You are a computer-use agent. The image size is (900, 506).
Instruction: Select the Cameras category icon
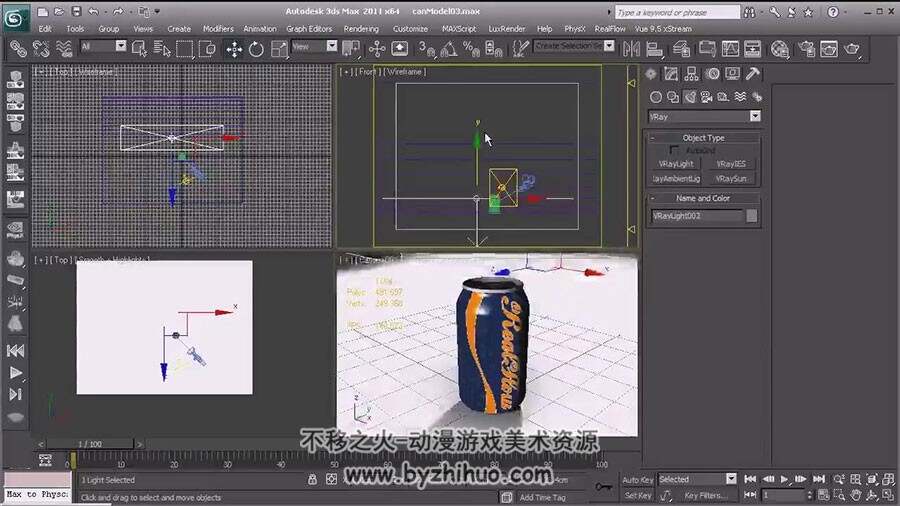click(x=707, y=97)
